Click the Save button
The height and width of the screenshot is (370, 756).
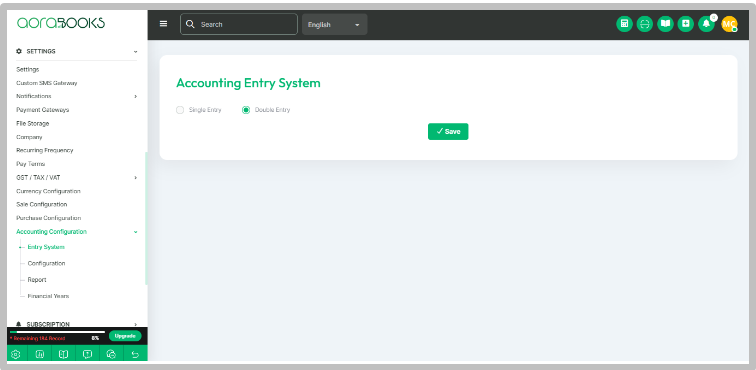[448, 131]
